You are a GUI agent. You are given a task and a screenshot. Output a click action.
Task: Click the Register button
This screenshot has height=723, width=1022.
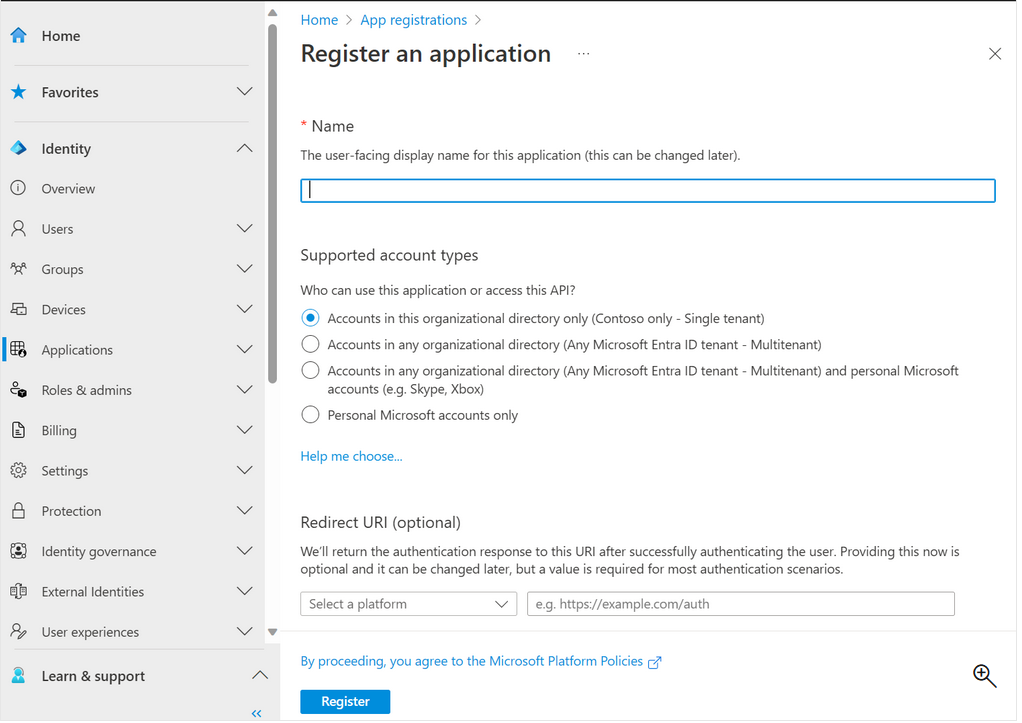[x=345, y=702]
